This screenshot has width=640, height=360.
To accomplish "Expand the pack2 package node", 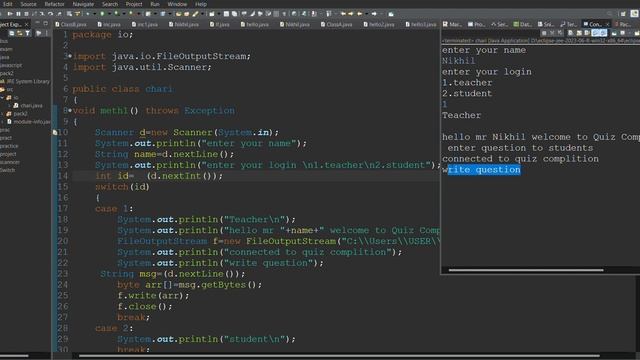I will tap(2, 113).
